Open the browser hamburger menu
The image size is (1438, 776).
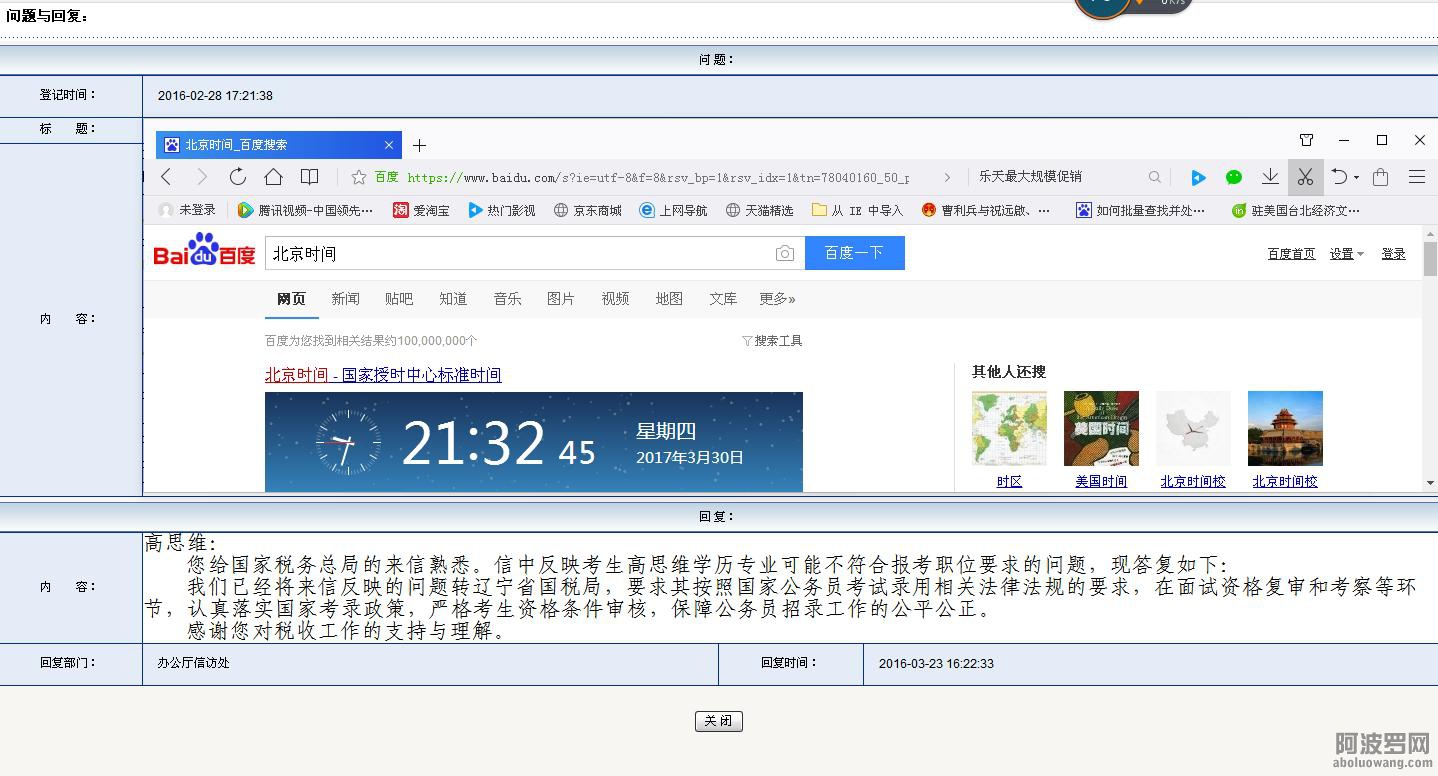[x=1417, y=177]
